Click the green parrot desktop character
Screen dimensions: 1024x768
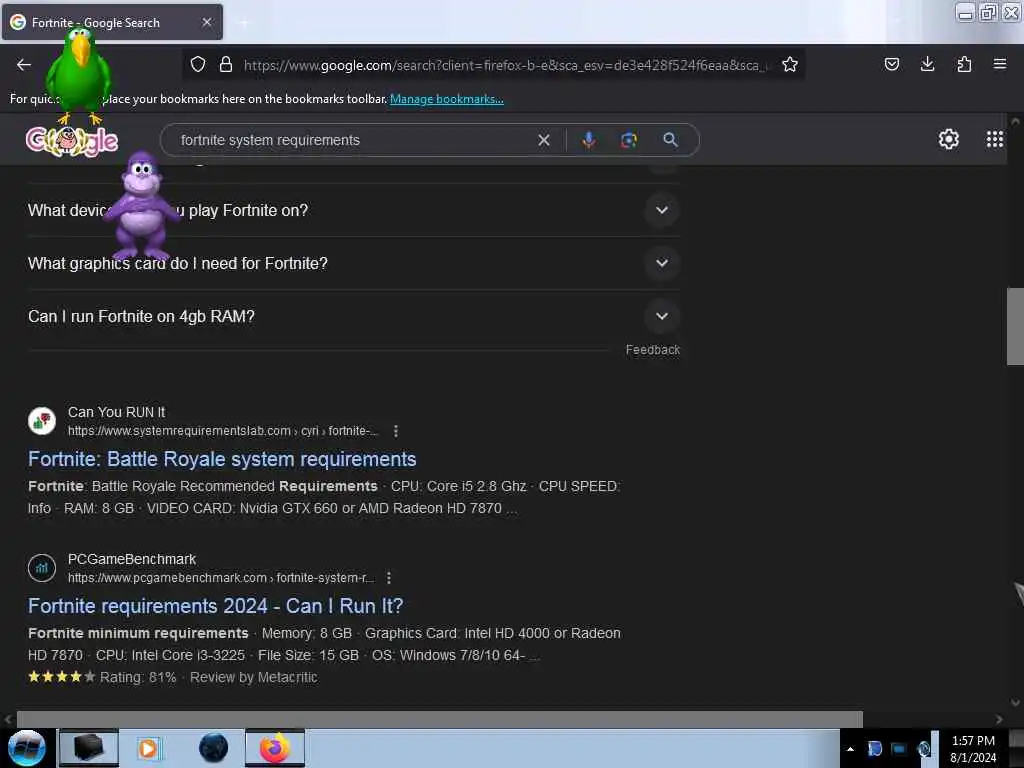point(80,75)
